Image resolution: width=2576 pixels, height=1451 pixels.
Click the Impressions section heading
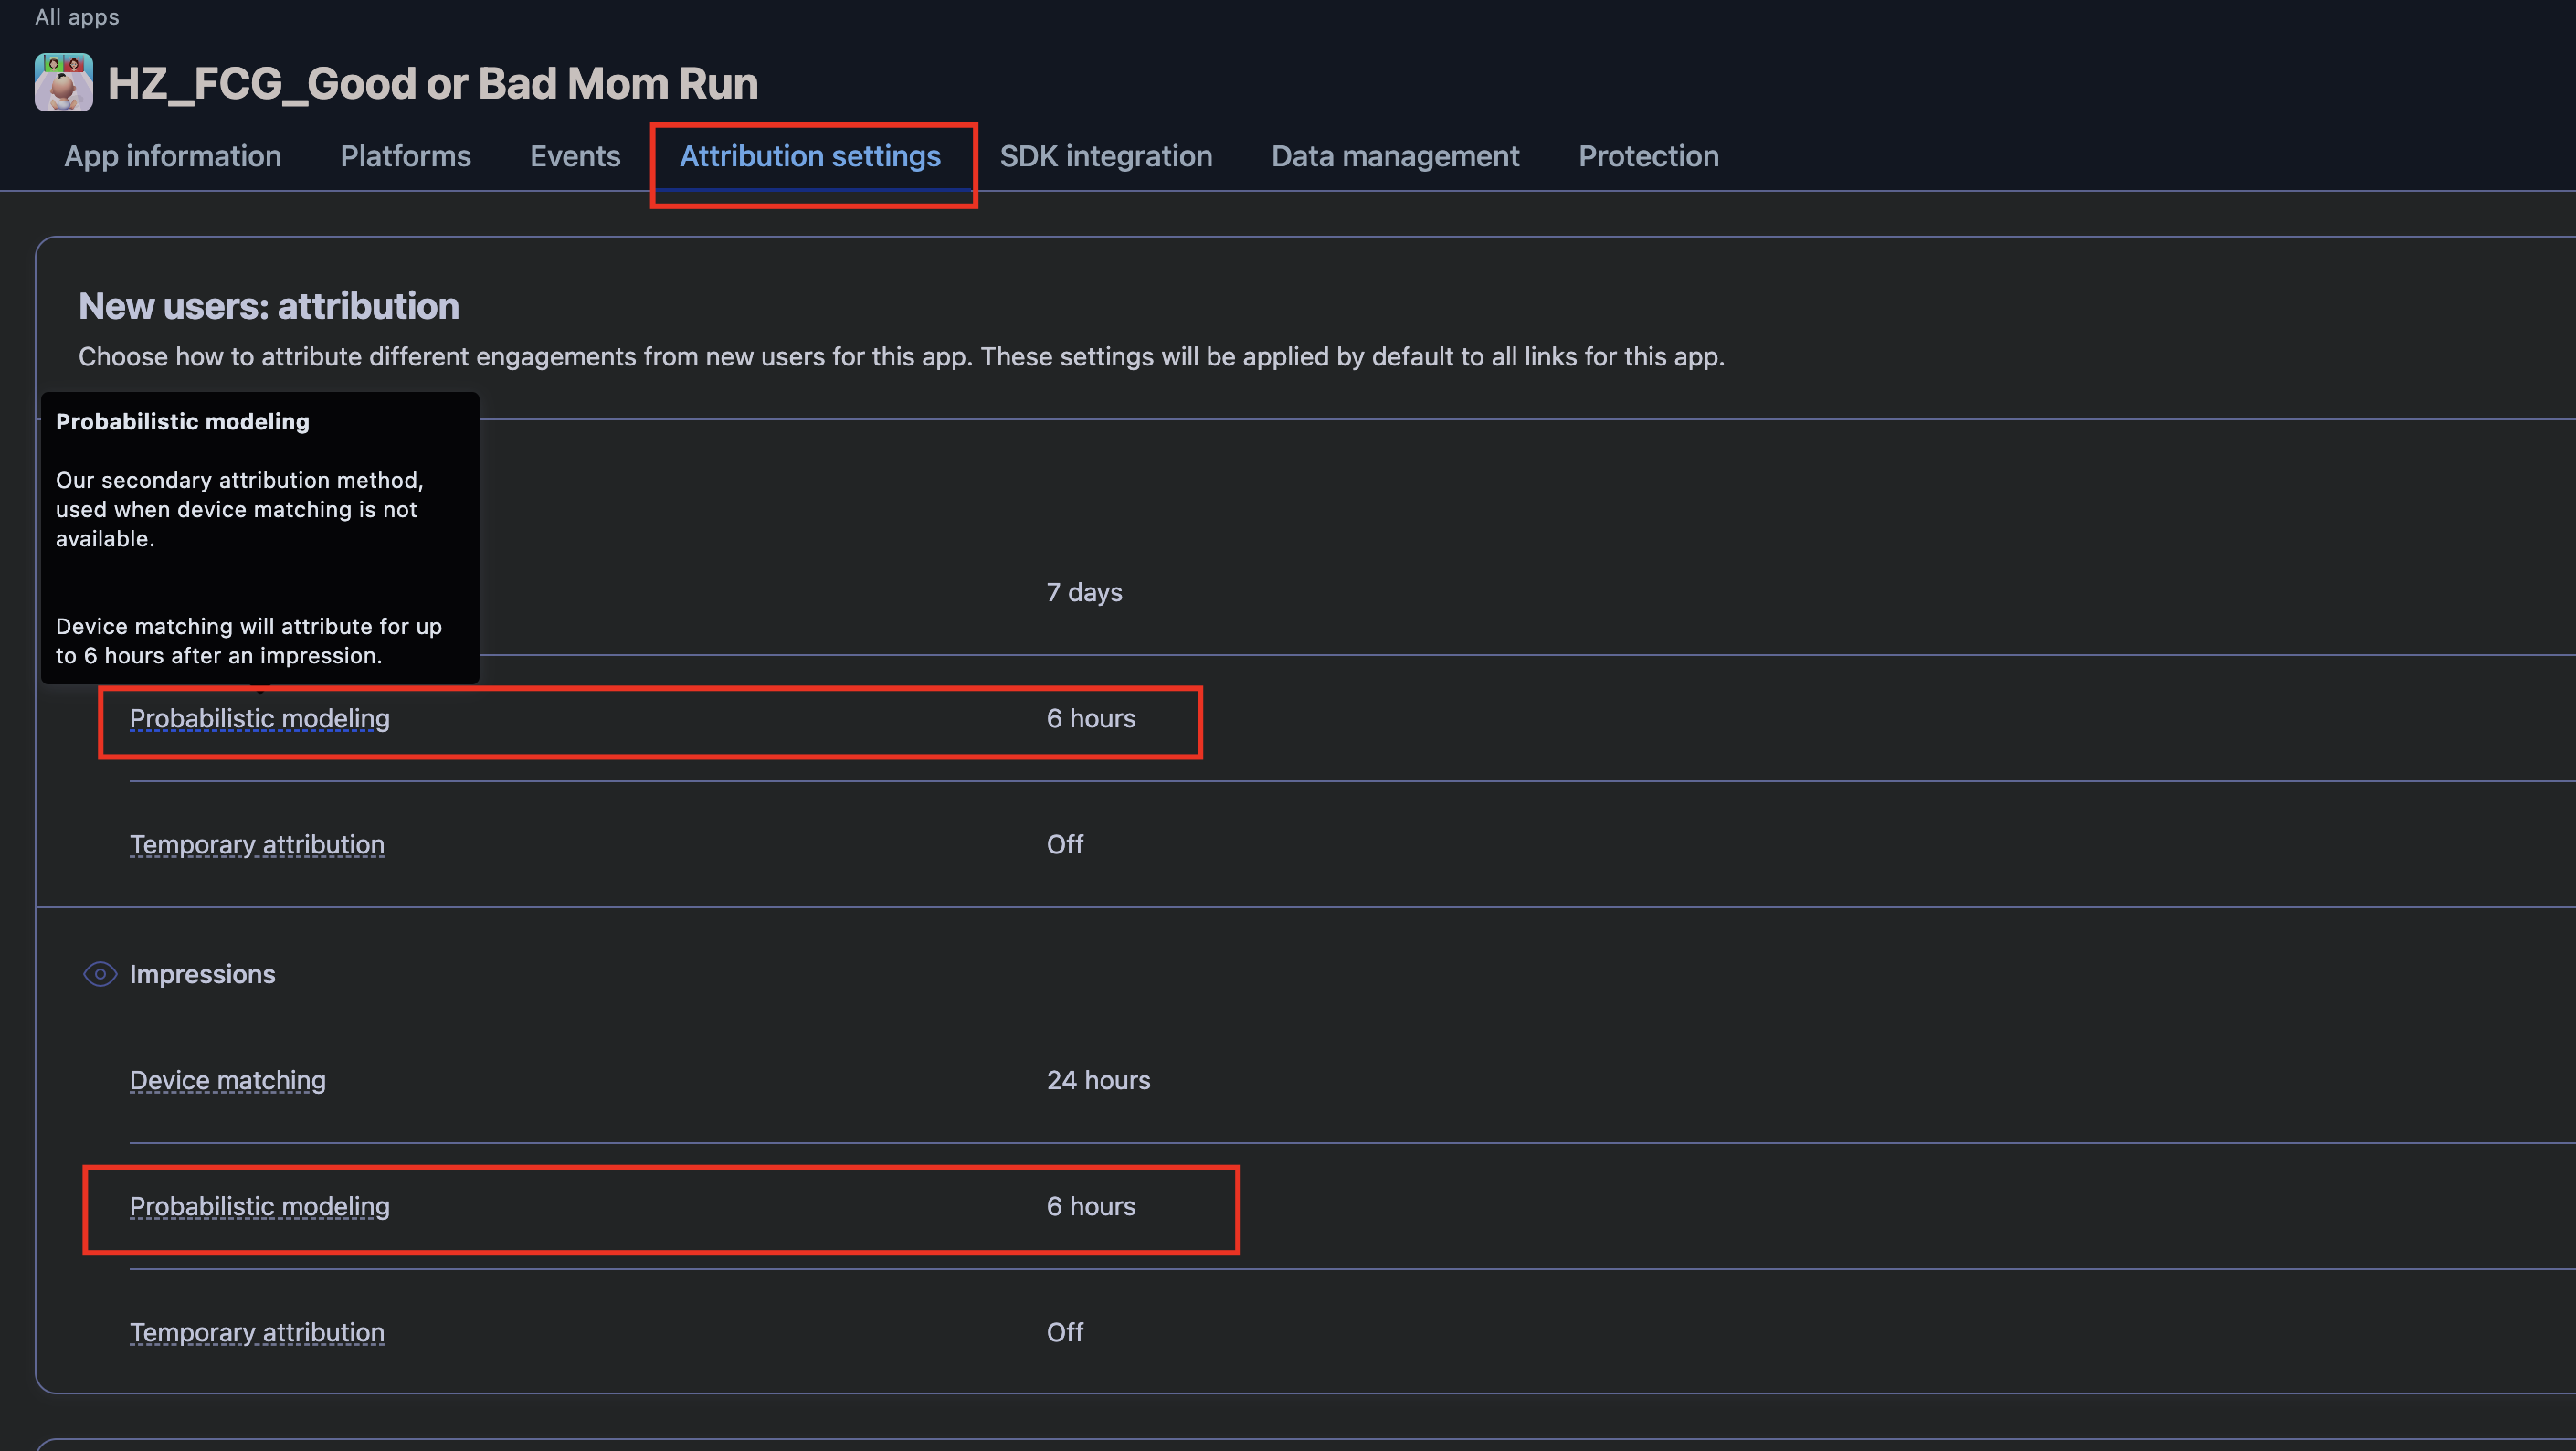(x=202, y=974)
